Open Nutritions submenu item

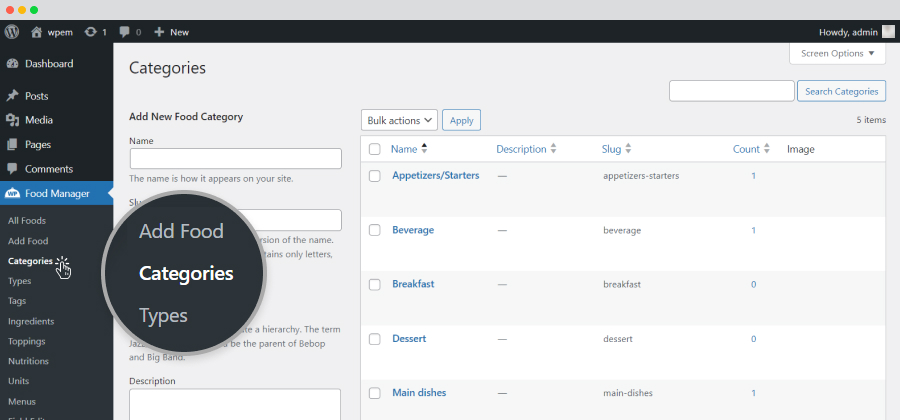pos(28,361)
